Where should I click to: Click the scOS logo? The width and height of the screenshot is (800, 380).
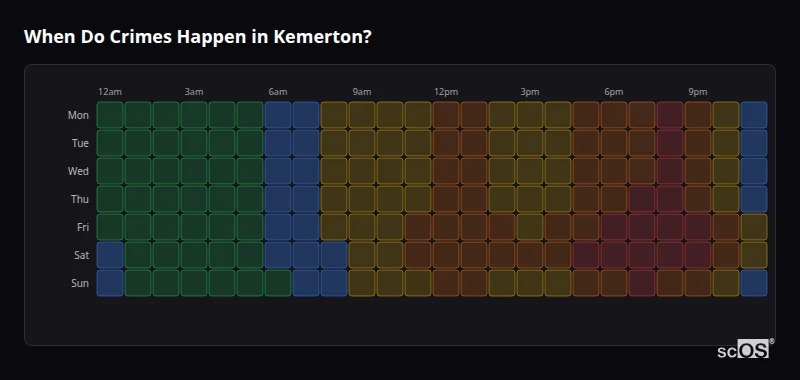pyautogui.click(x=745, y=349)
